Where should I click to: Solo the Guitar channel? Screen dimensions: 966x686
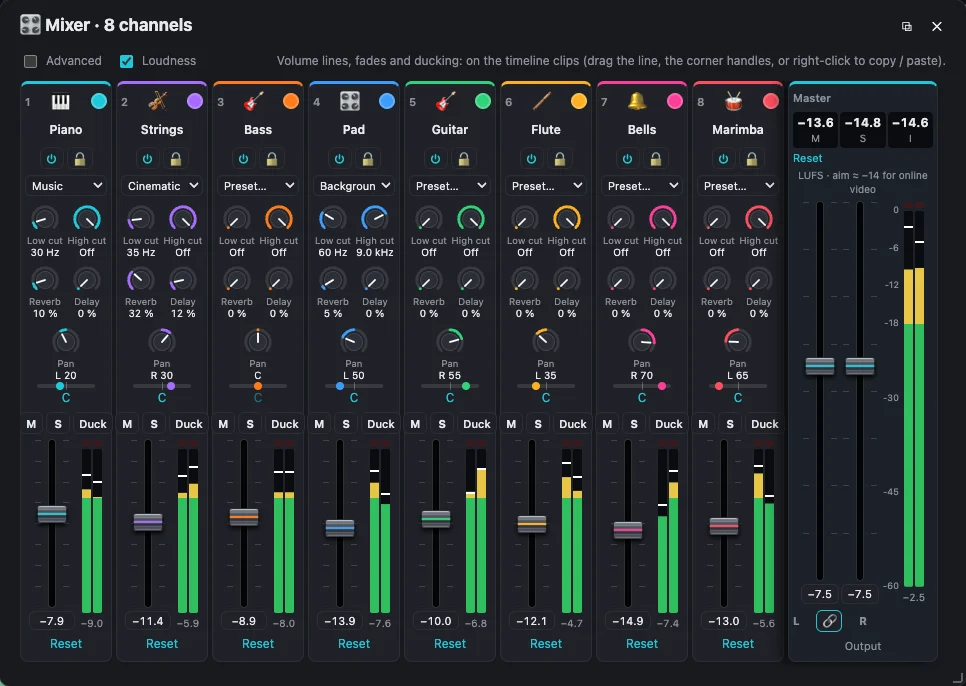(442, 424)
